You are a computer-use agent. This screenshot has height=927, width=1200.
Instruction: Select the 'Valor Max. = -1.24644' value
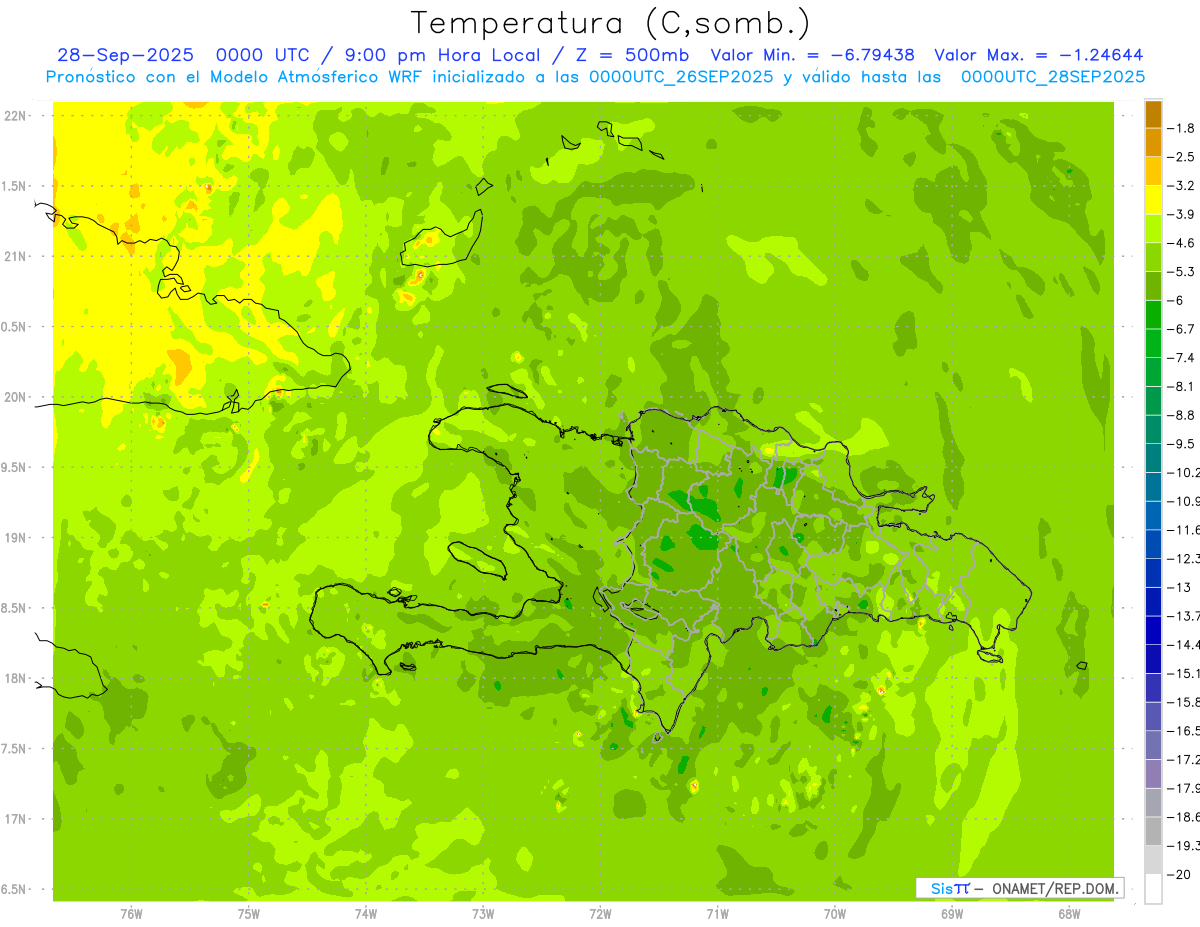[1038, 55]
